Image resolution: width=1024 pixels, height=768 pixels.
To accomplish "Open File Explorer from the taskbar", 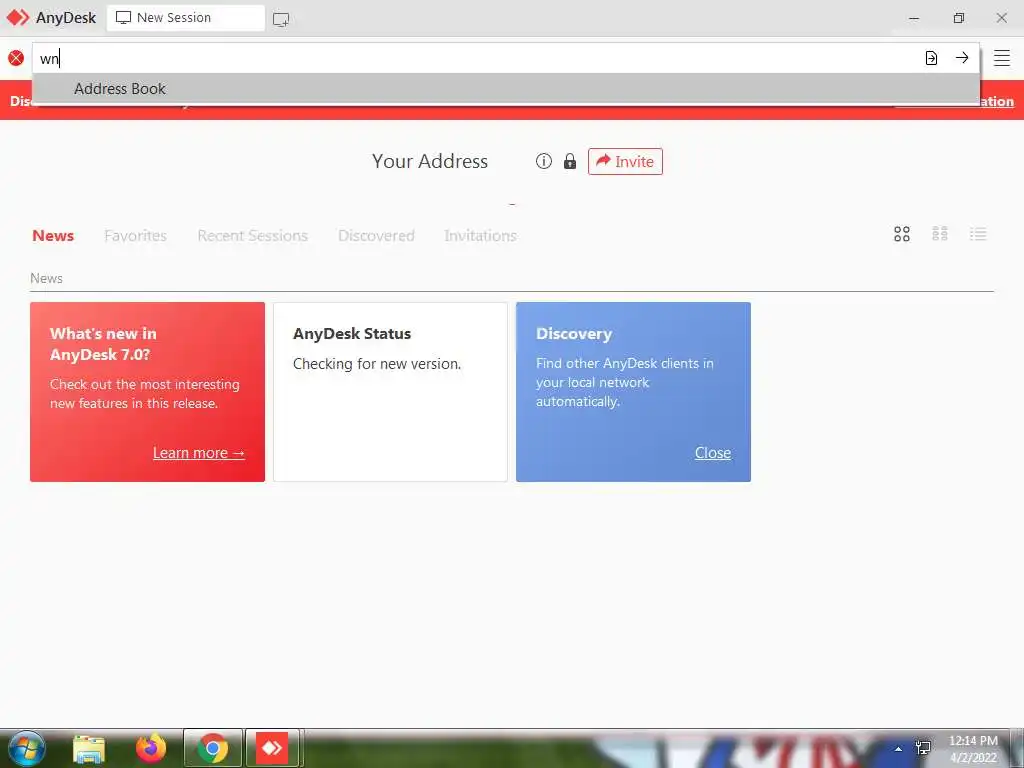I will click(x=89, y=749).
